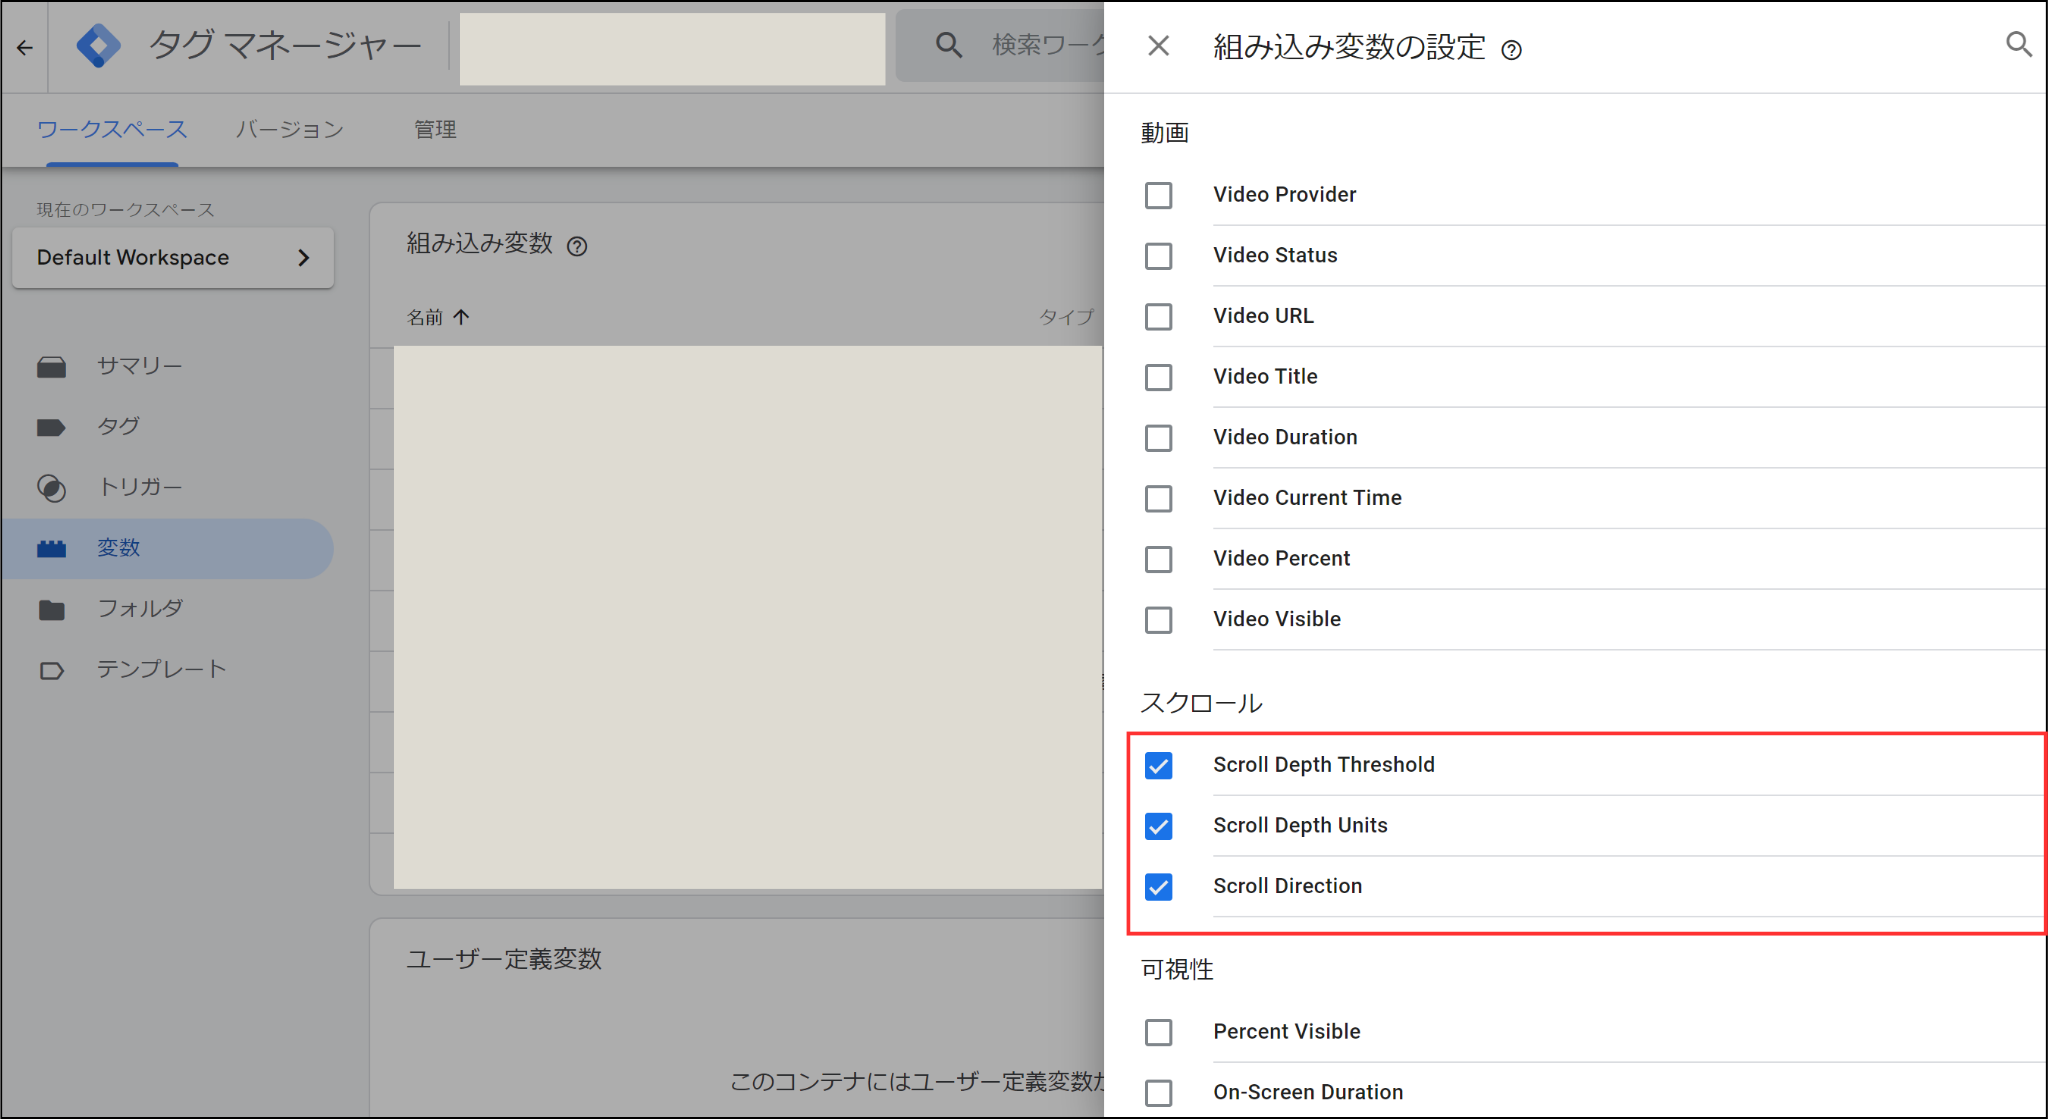Enable the Video Provider checkbox

tap(1158, 195)
